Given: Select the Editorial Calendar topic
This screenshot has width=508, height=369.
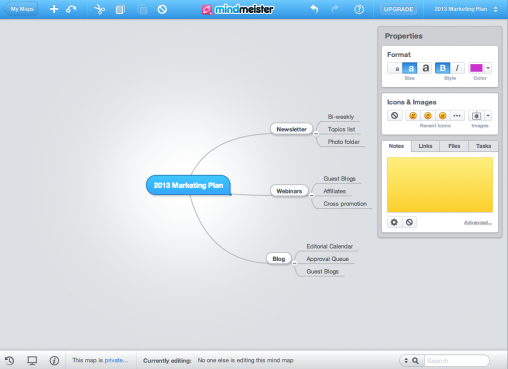Looking at the screenshot, I should 329,246.
